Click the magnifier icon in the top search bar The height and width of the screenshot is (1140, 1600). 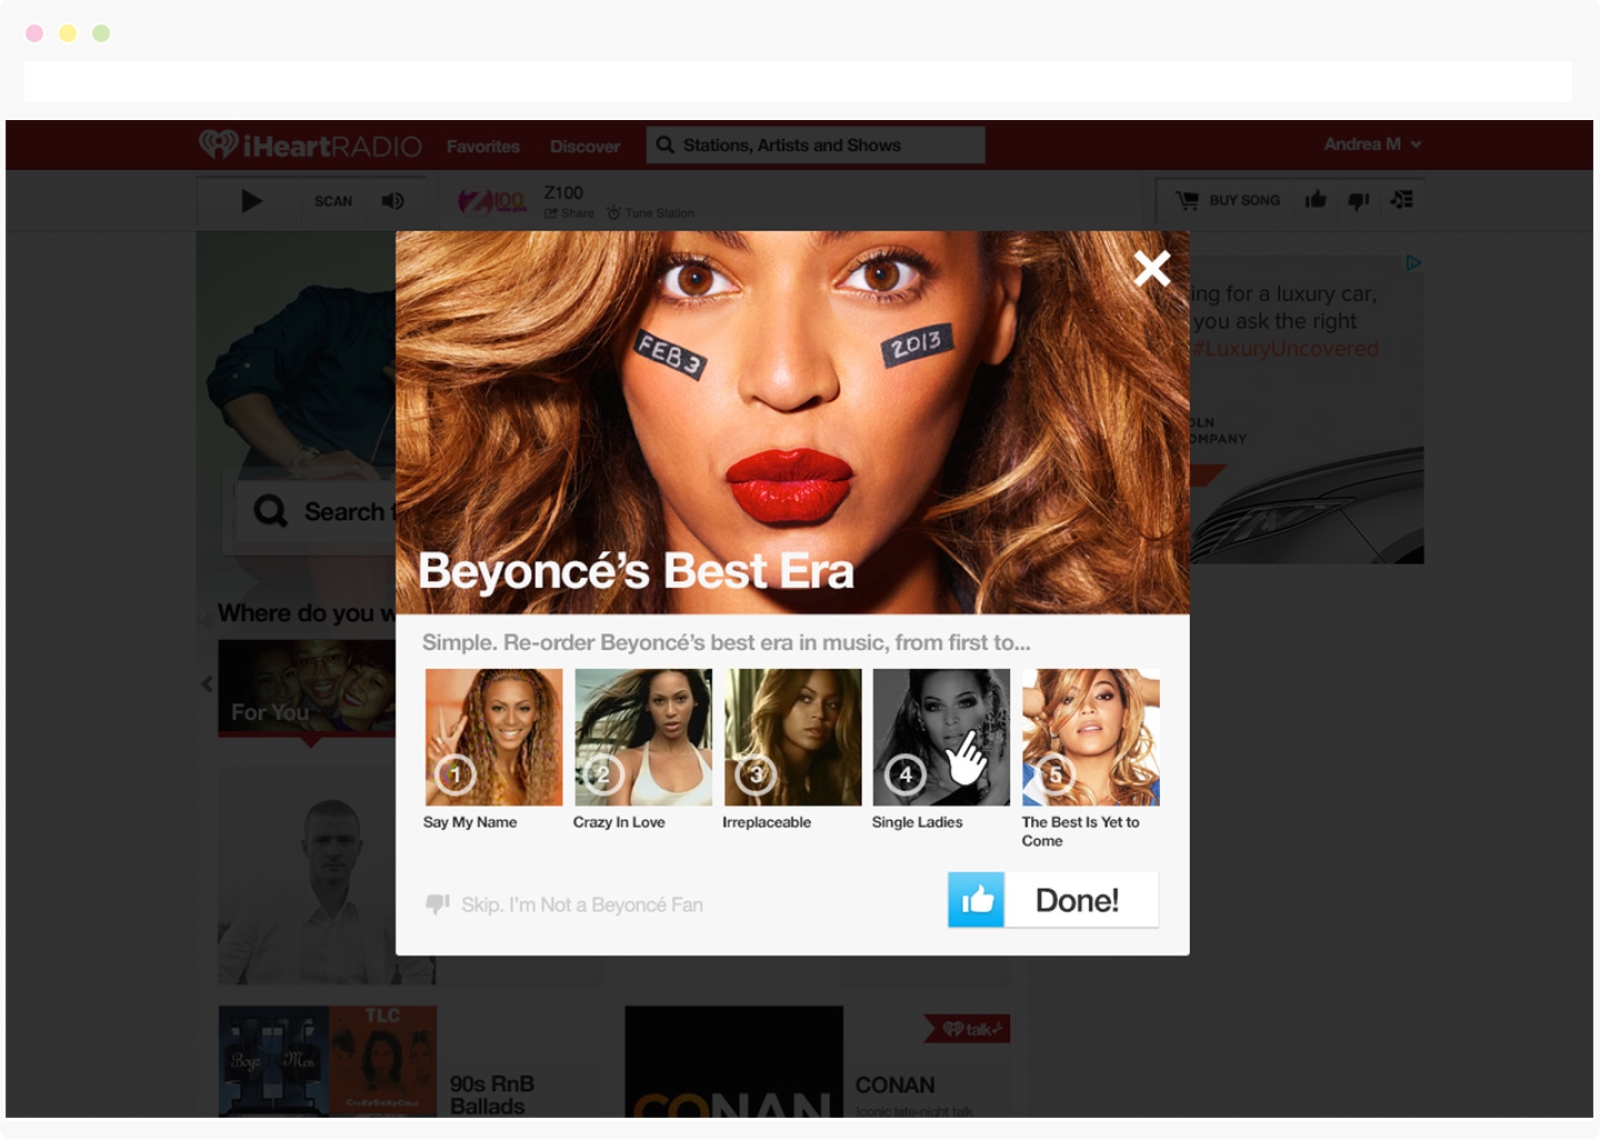pos(665,145)
